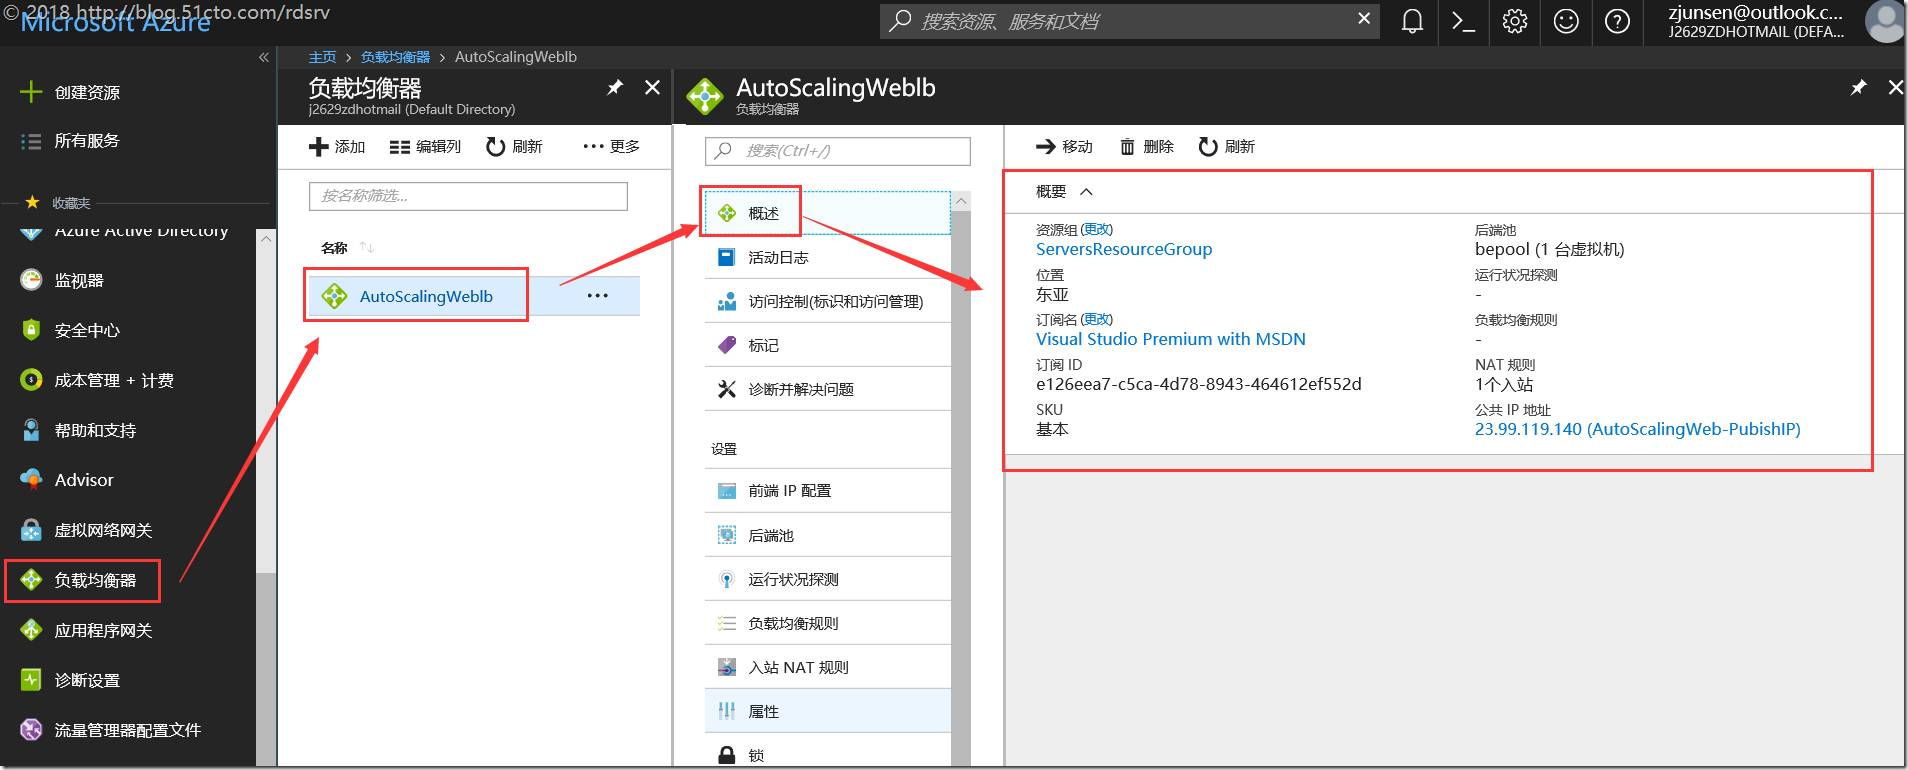The image size is (1908, 770).
Task: Open public IP 23.99.119.140 link
Action: point(1638,429)
